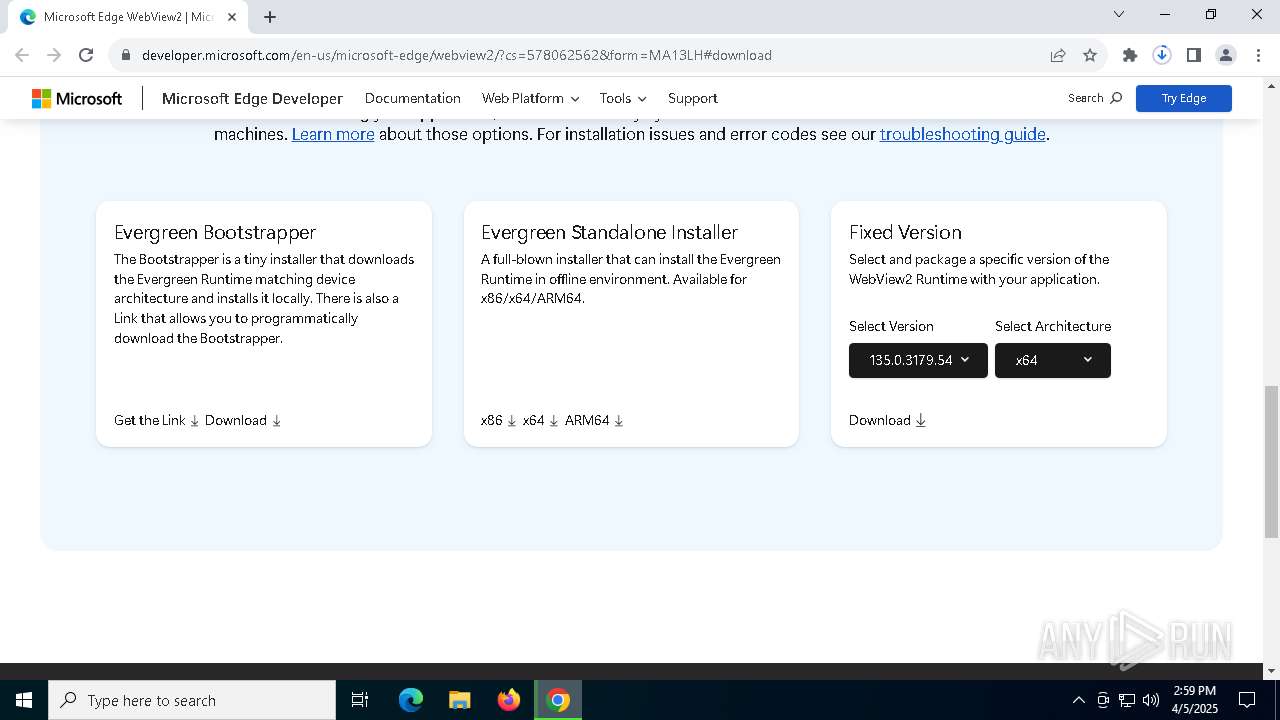The width and height of the screenshot is (1280, 720).
Task: Open the Documentation menu item
Action: pos(413,98)
